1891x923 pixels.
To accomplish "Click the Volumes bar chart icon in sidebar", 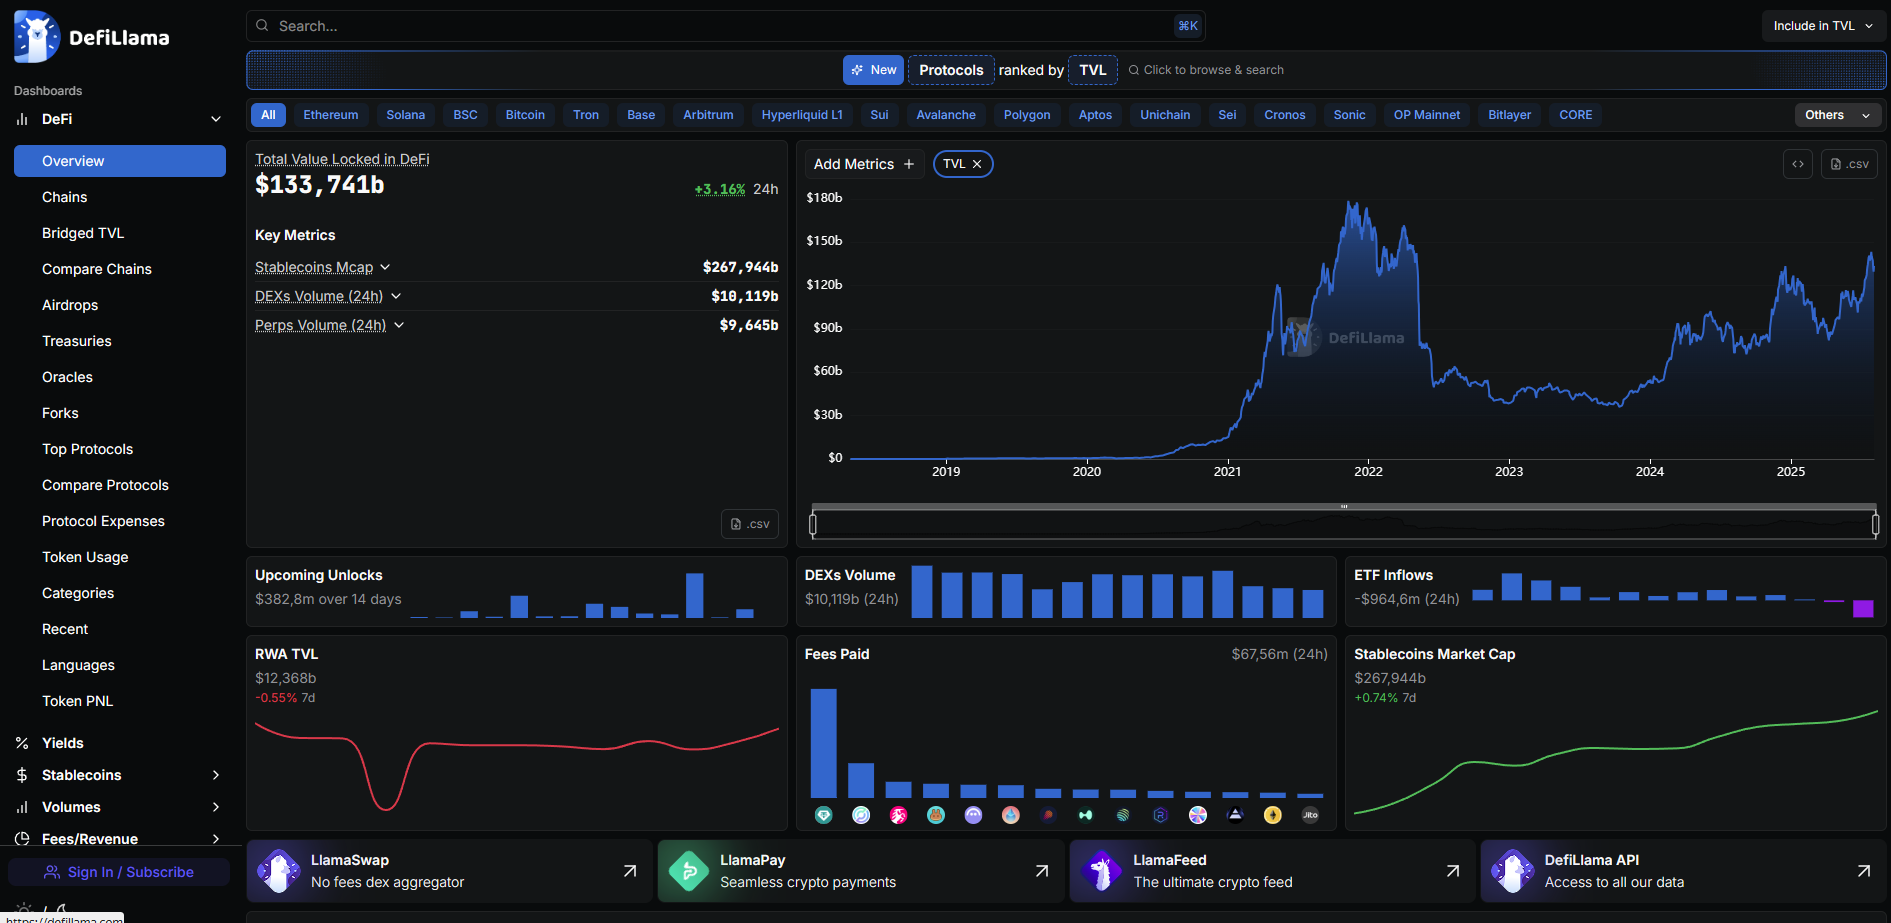I will point(22,807).
